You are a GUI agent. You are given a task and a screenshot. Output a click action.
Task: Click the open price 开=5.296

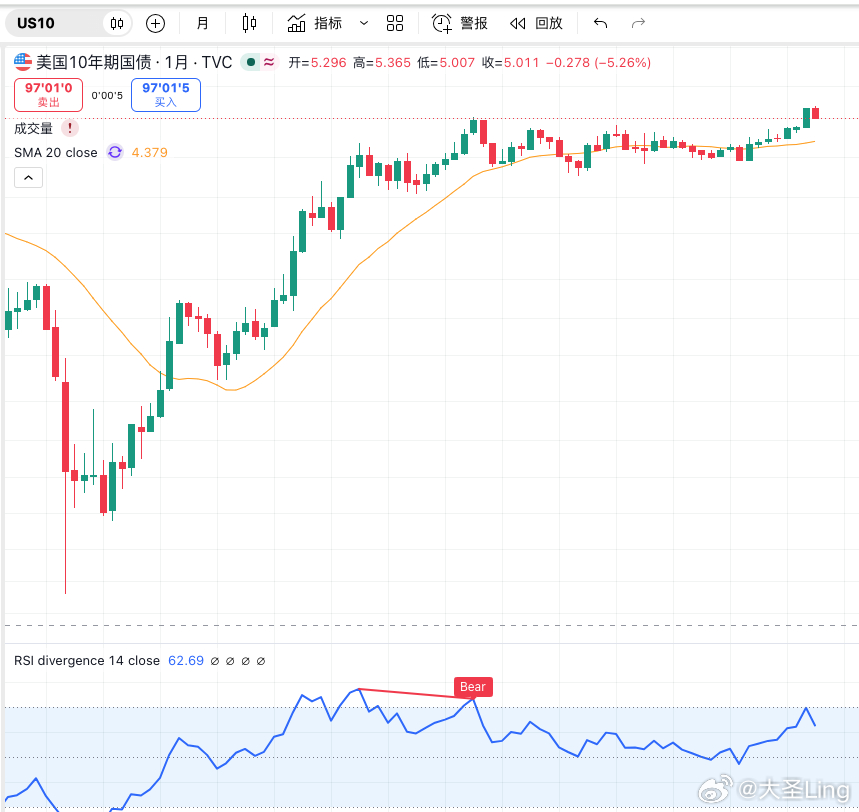[318, 62]
